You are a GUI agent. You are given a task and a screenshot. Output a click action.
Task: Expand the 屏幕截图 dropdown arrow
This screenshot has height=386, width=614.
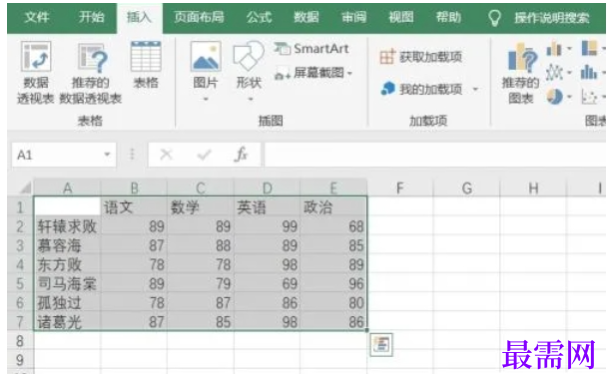(350, 73)
